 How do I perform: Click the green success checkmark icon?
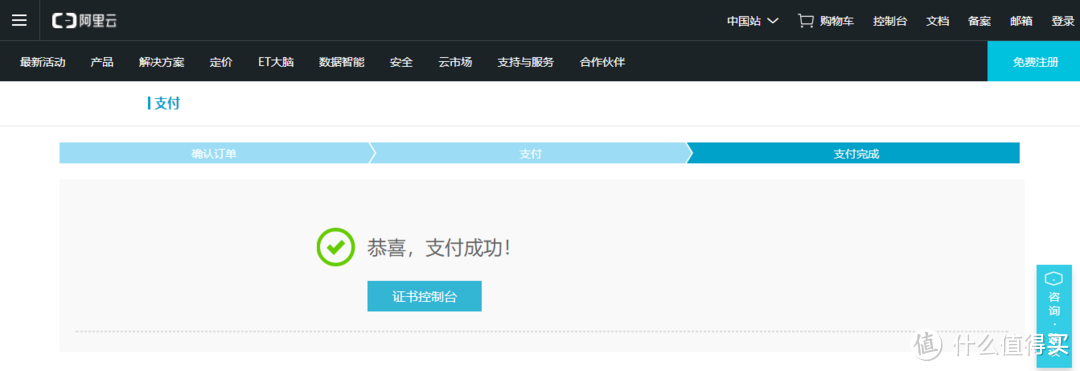335,248
